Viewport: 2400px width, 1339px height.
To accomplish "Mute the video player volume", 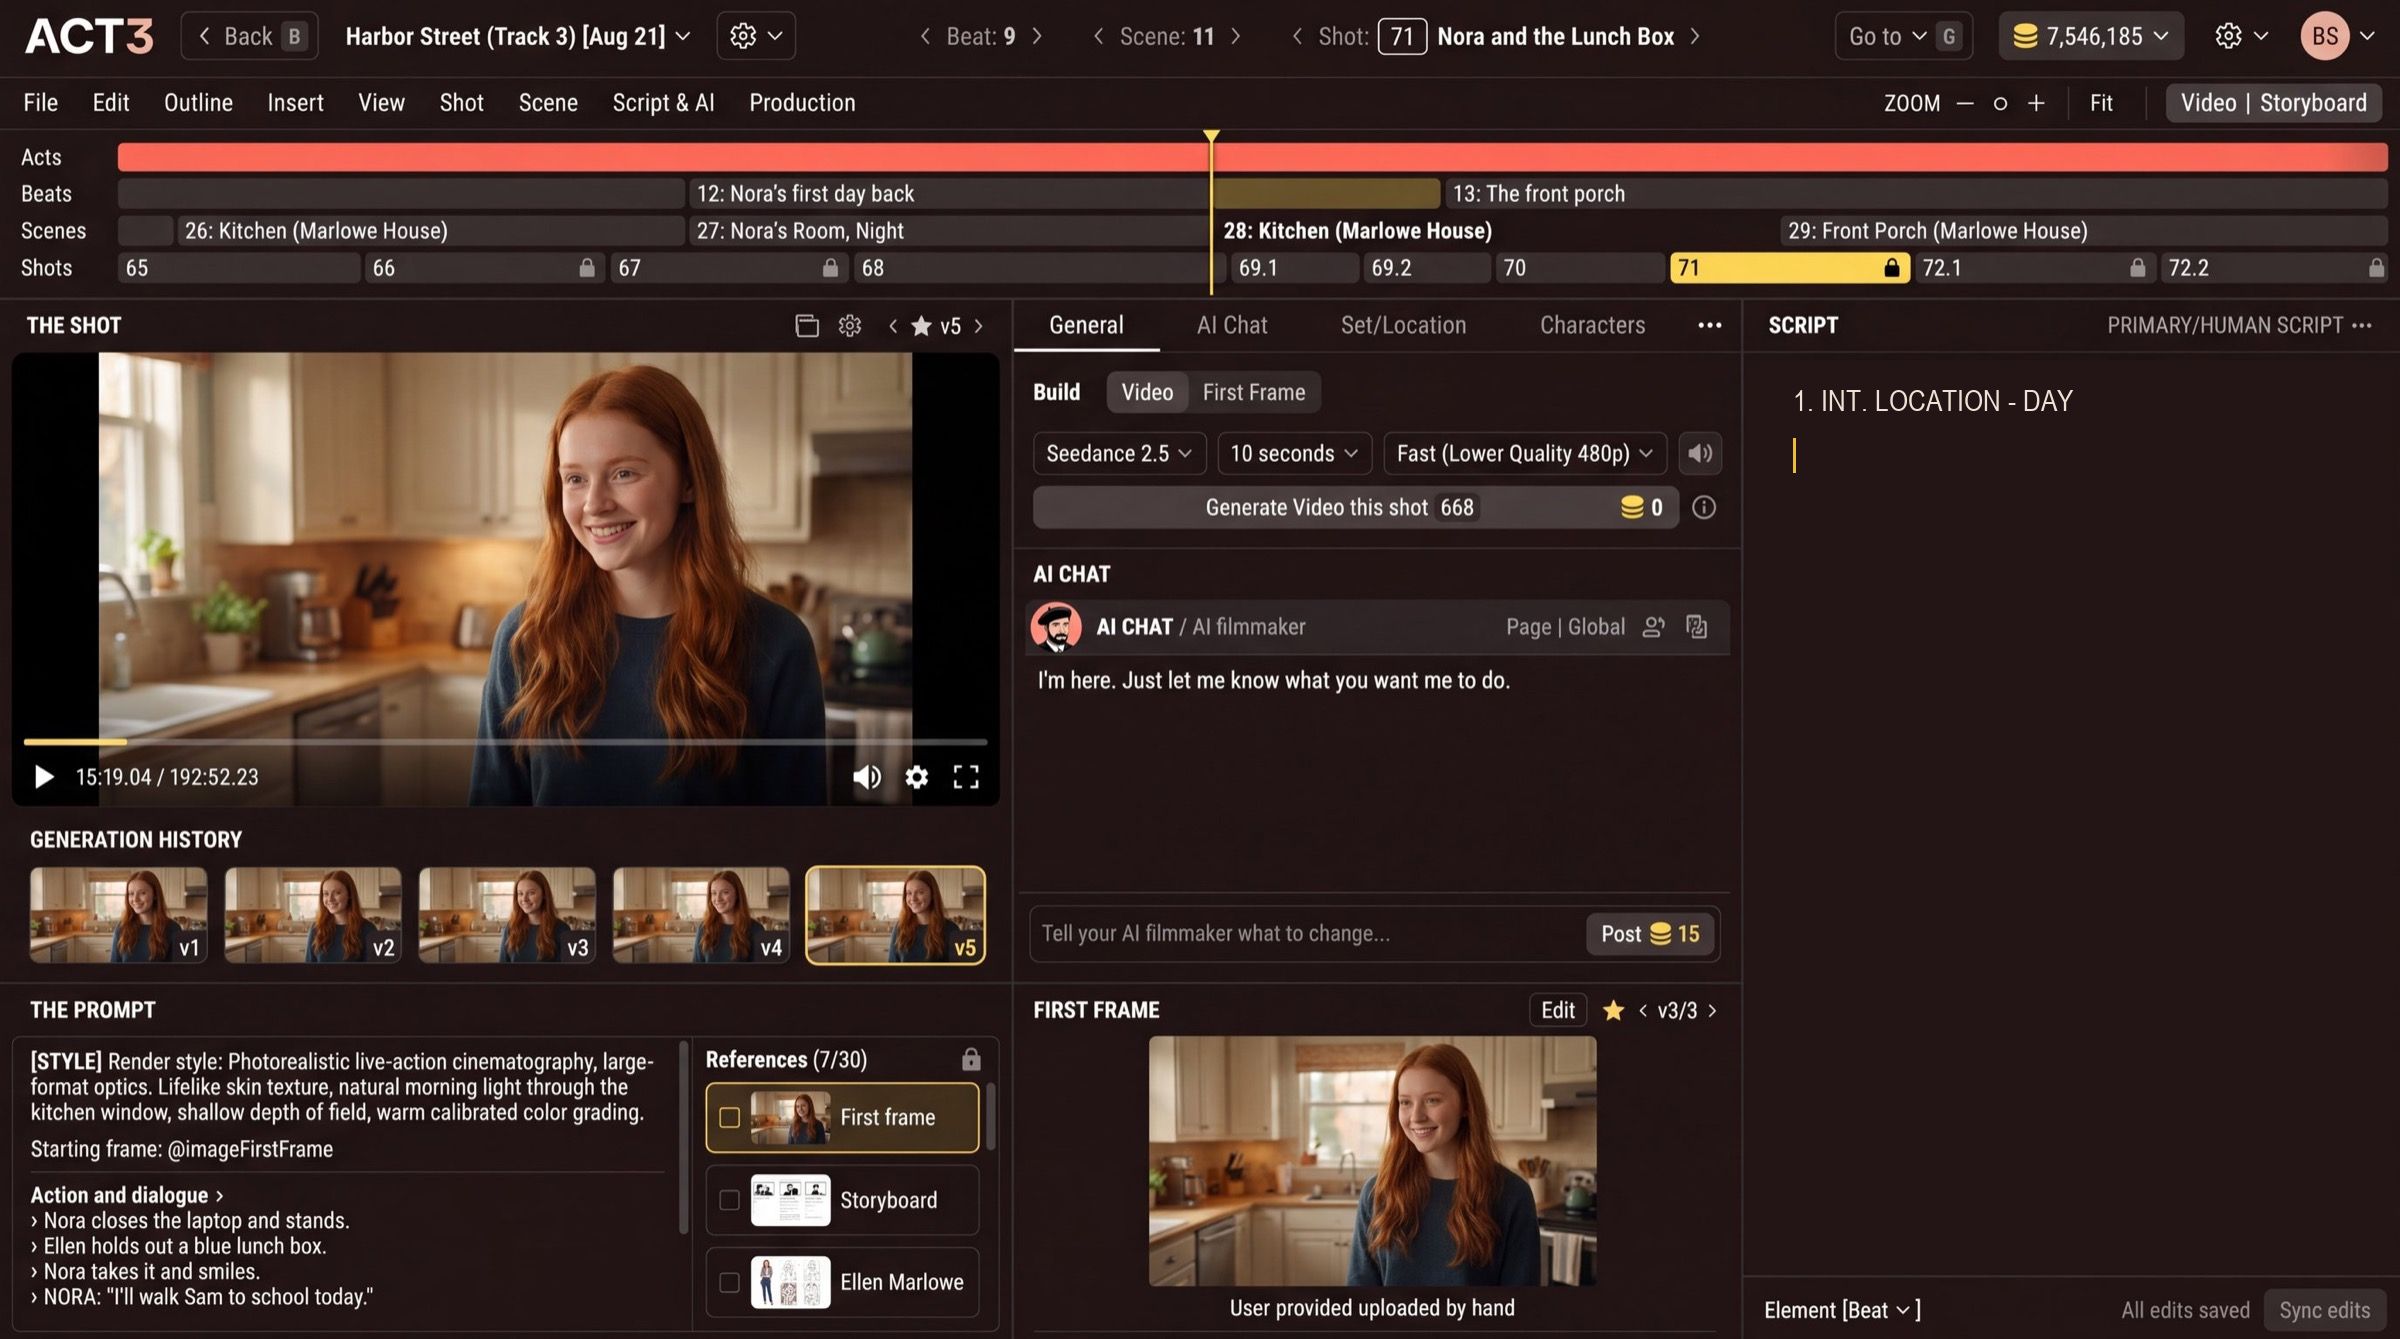I will [866, 777].
